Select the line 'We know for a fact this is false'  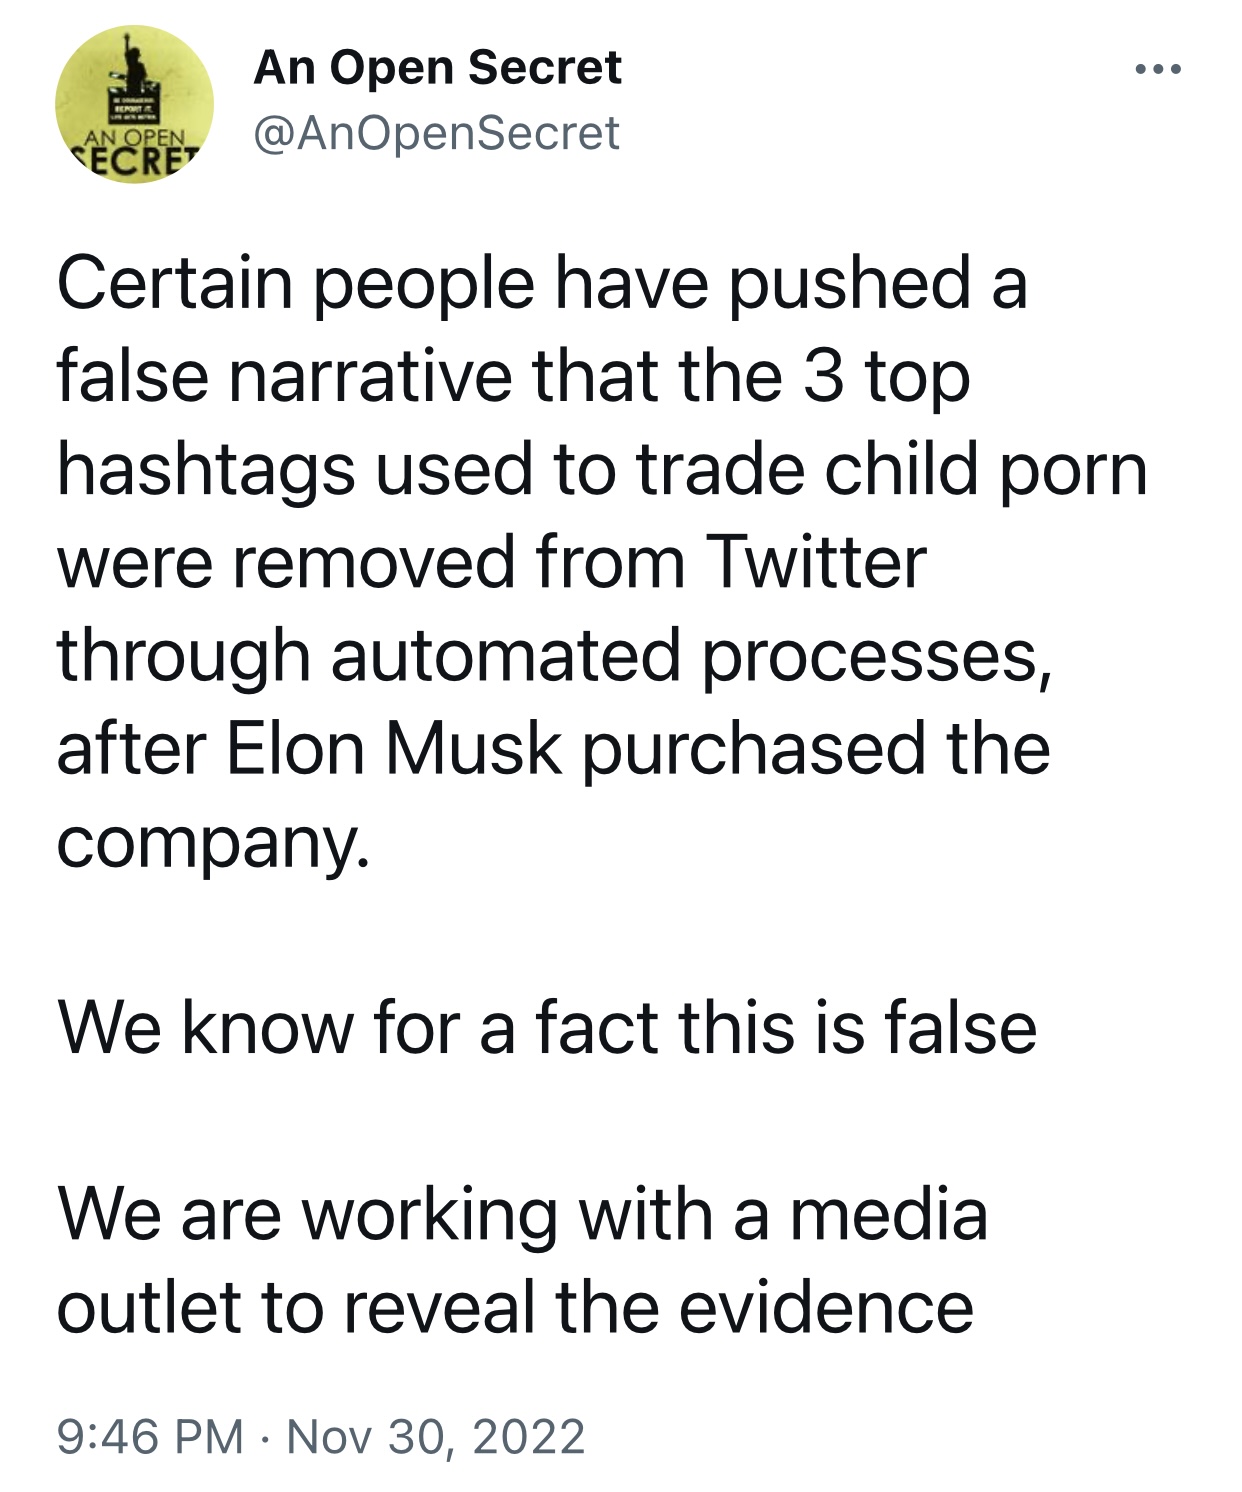click(547, 1028)
